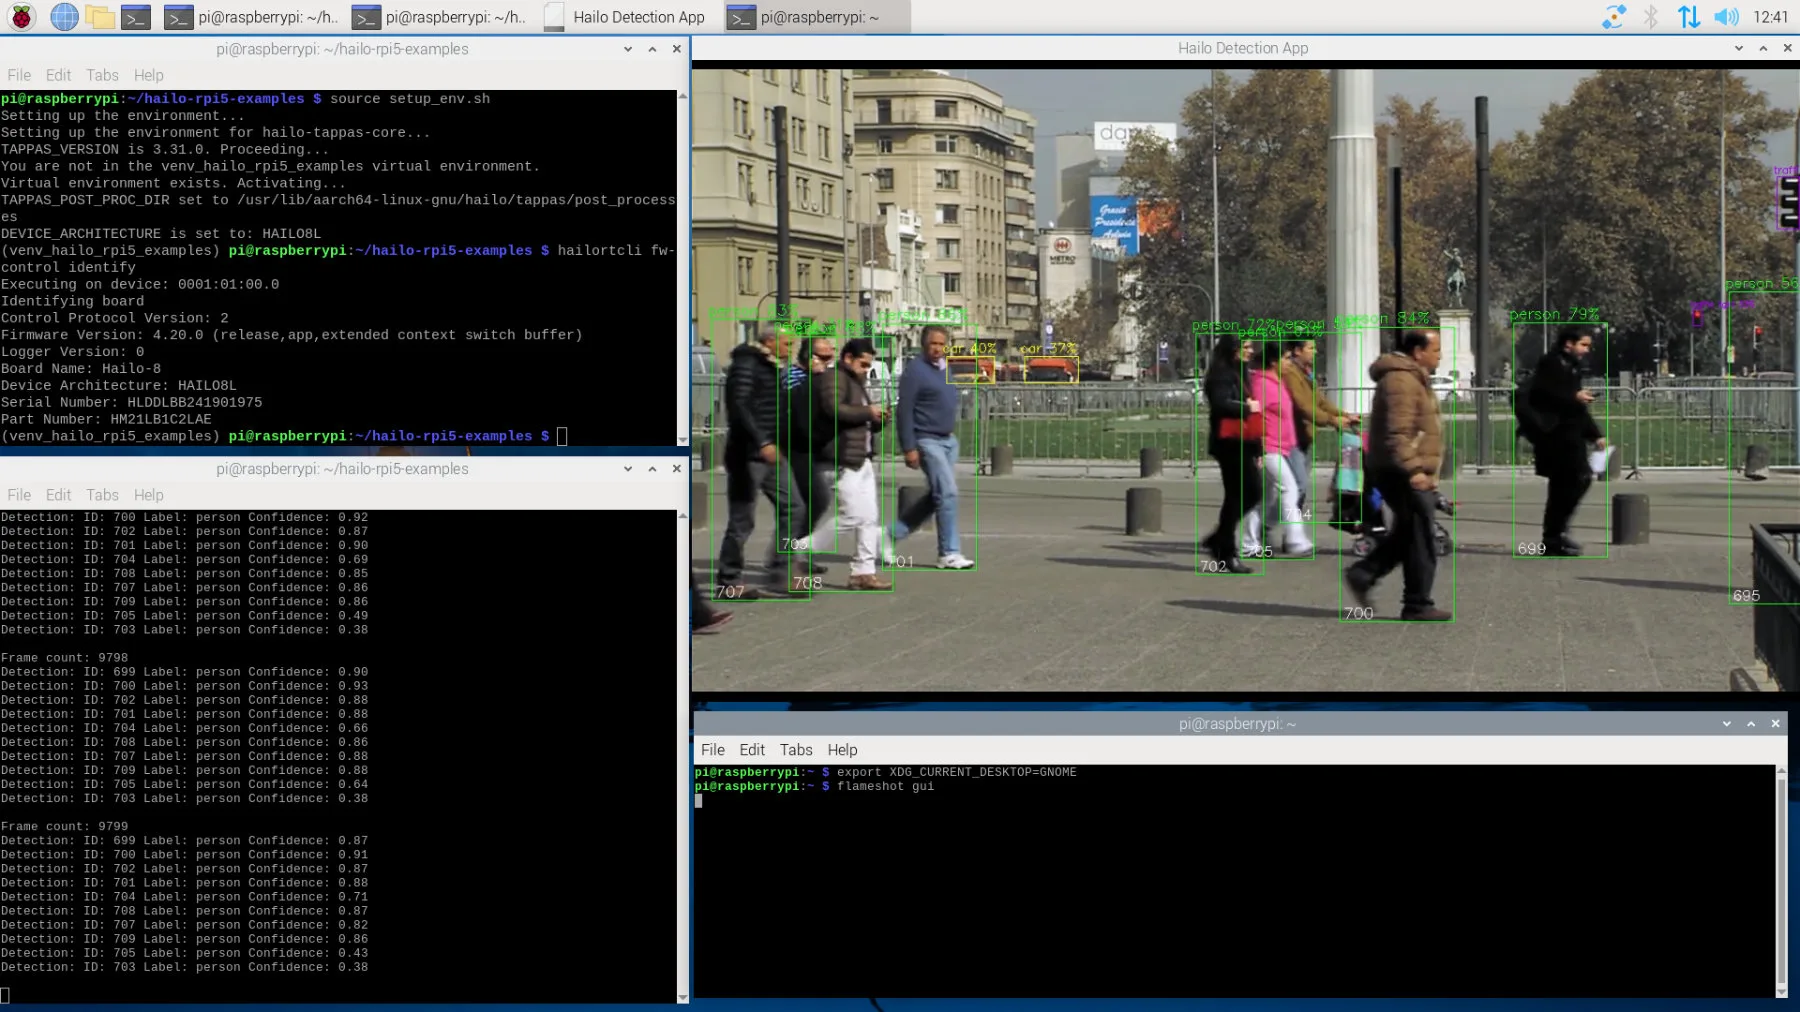Image resolution: width=1800 pixels, height=1012 pixels.
Task: Iconify the Hailo Detection App window
Action: click(x=1739, y=48)
